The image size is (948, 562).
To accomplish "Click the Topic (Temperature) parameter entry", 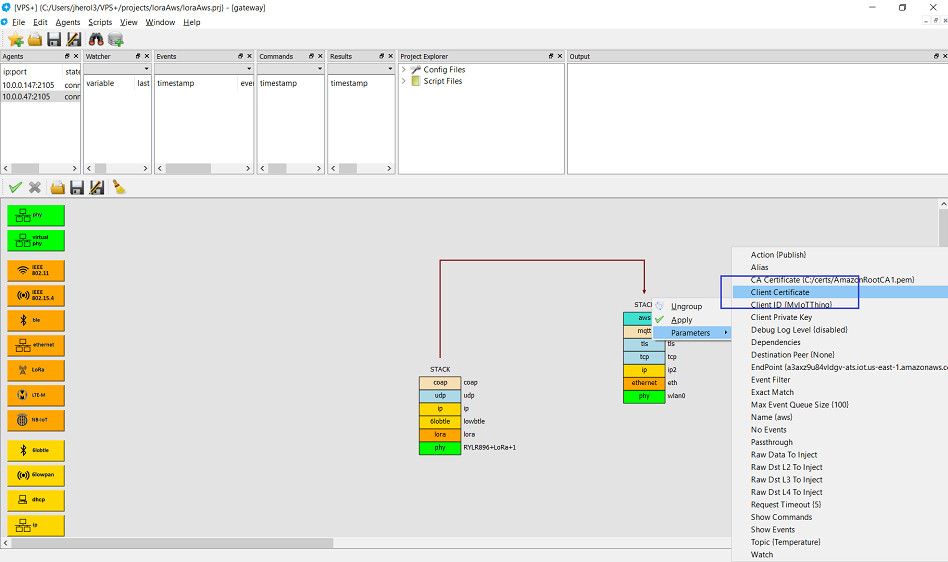I will point(785,542).
